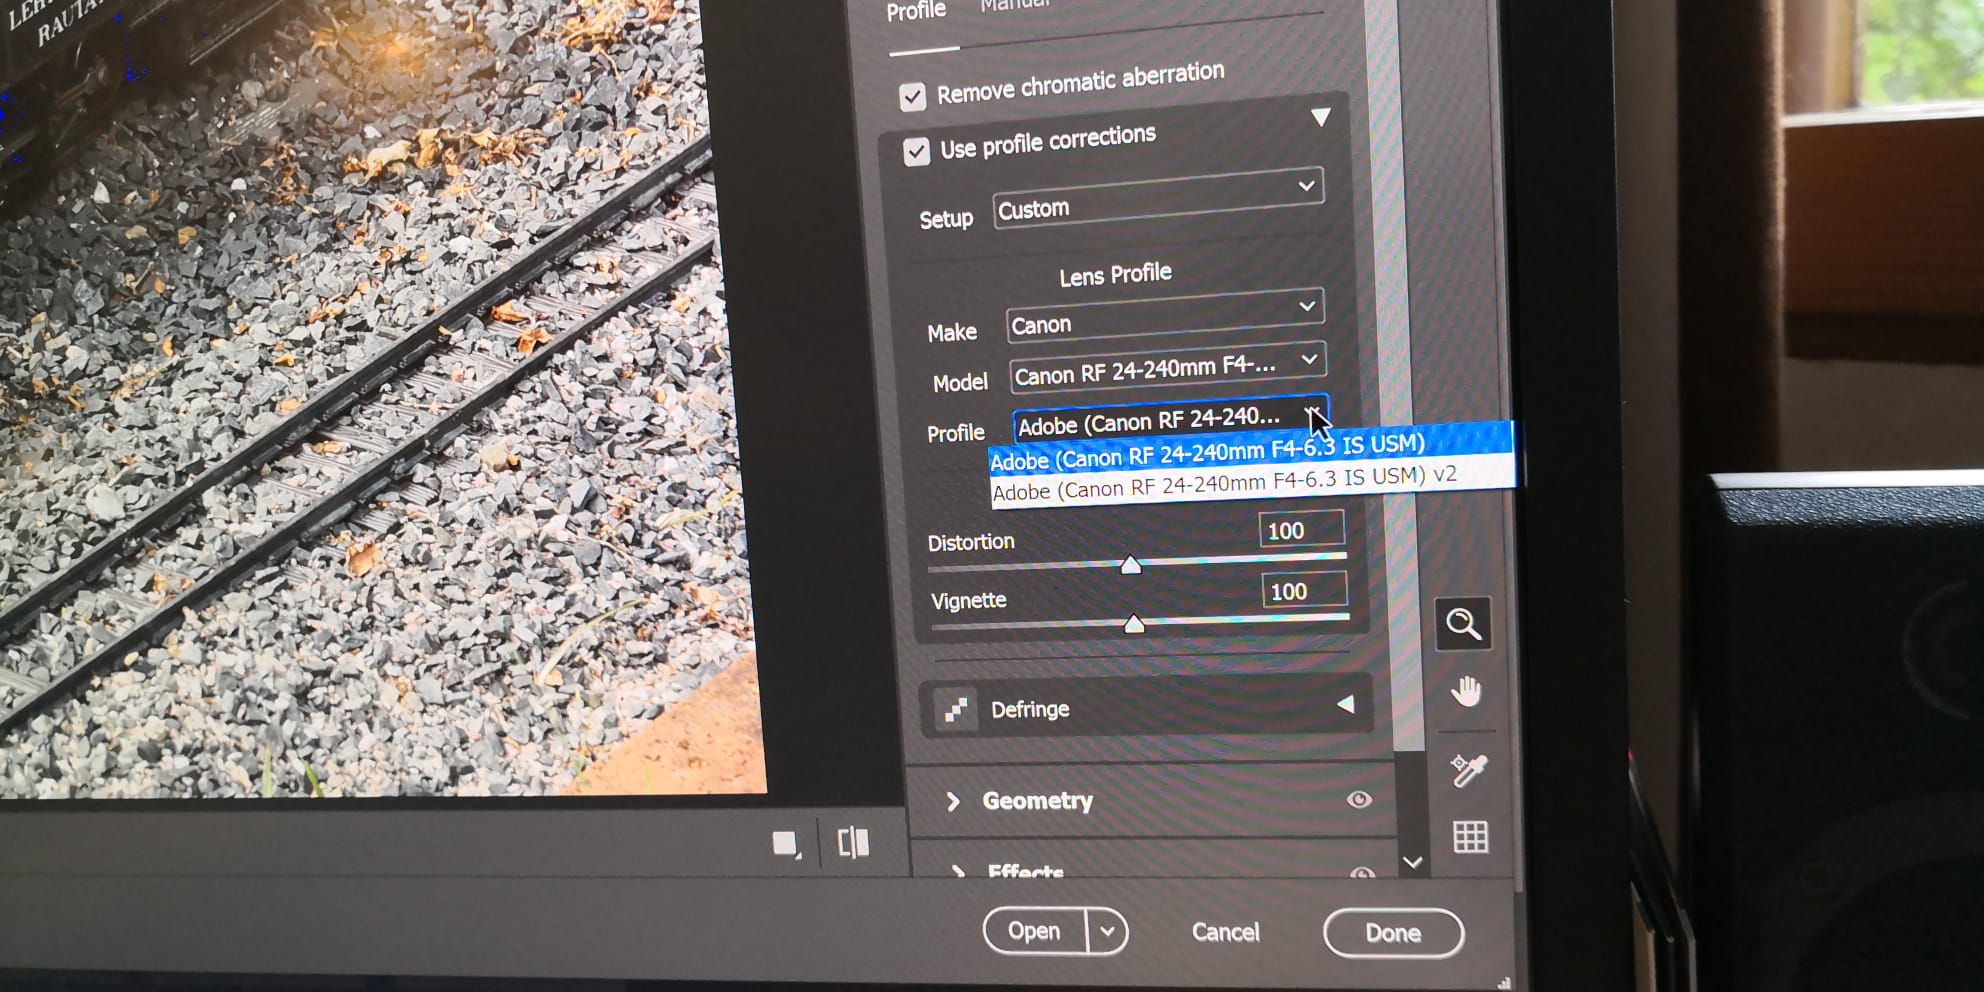Disable Use profile corrections
Screen dimensions: 1984x992
point(916,151)
